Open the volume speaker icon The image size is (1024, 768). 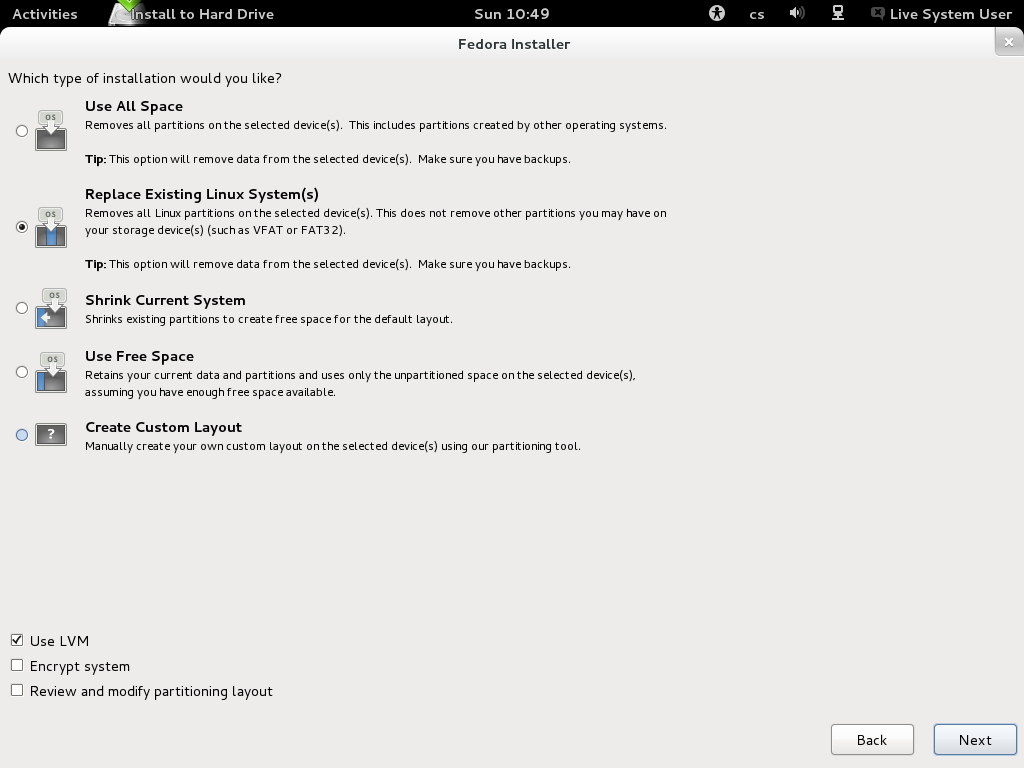(796, 13)
